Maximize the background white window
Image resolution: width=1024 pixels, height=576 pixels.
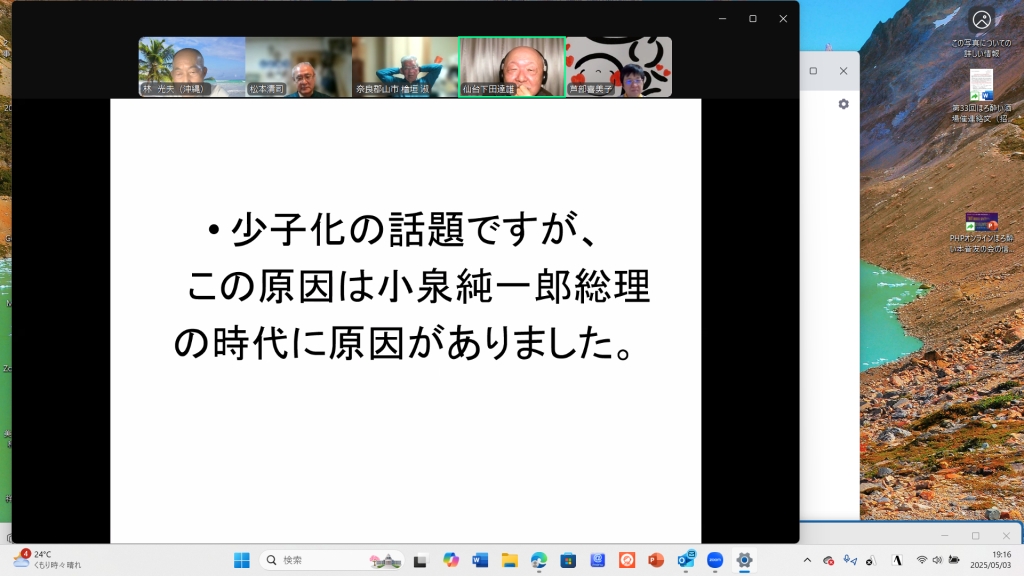pyautogui.click(x=813, y=71)
